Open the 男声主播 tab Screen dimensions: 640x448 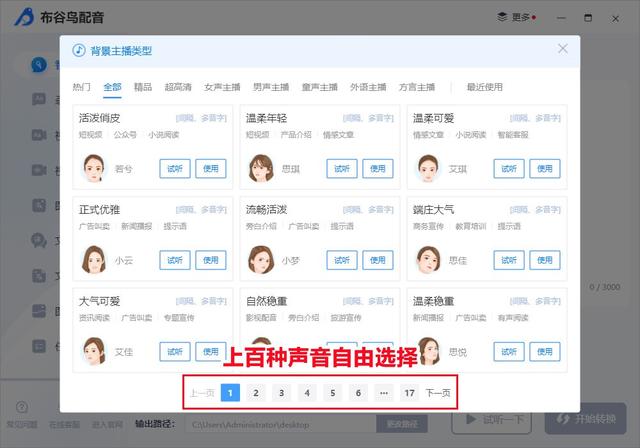(x=271, y=87)
